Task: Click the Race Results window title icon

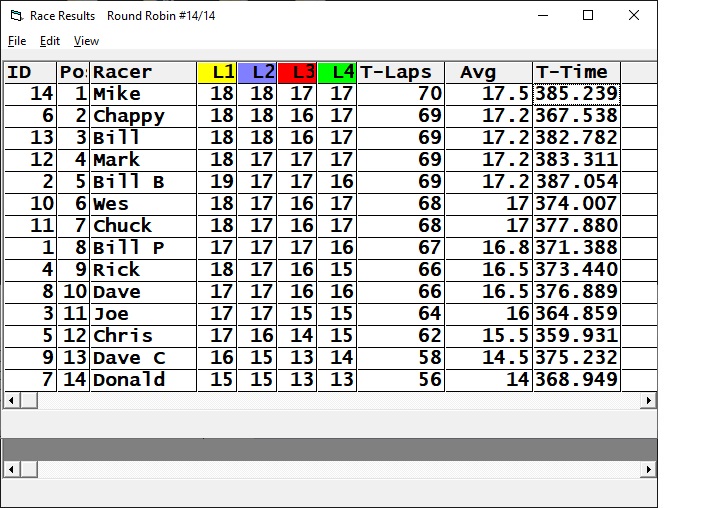Action: [15, 16]
